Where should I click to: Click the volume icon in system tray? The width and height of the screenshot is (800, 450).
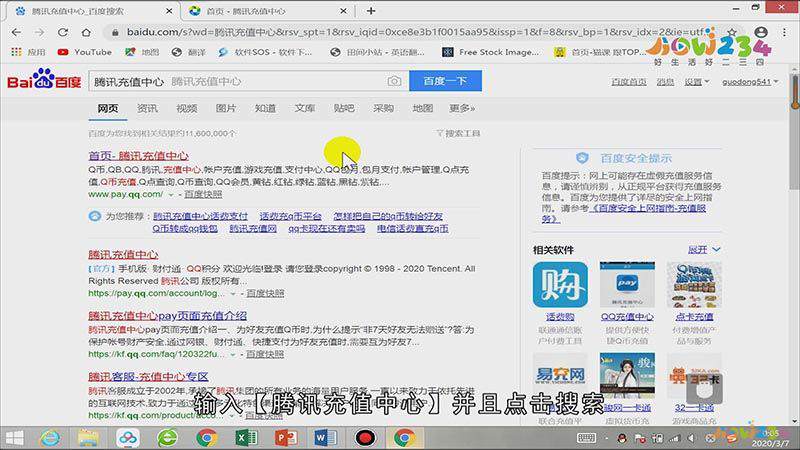[692, 438]
